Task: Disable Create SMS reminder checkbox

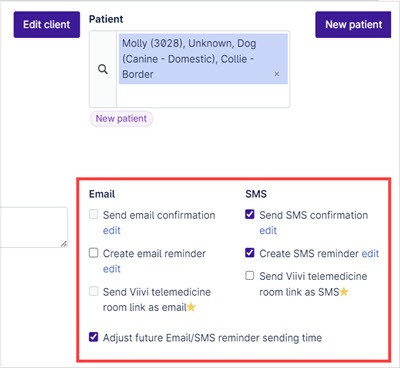Action: [250, 253]
